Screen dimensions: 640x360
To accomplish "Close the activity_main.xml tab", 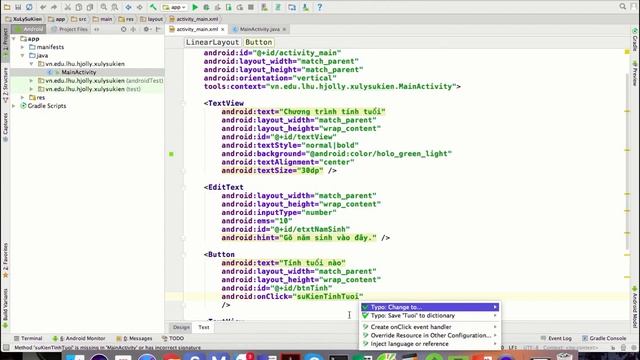I will 223,29.
